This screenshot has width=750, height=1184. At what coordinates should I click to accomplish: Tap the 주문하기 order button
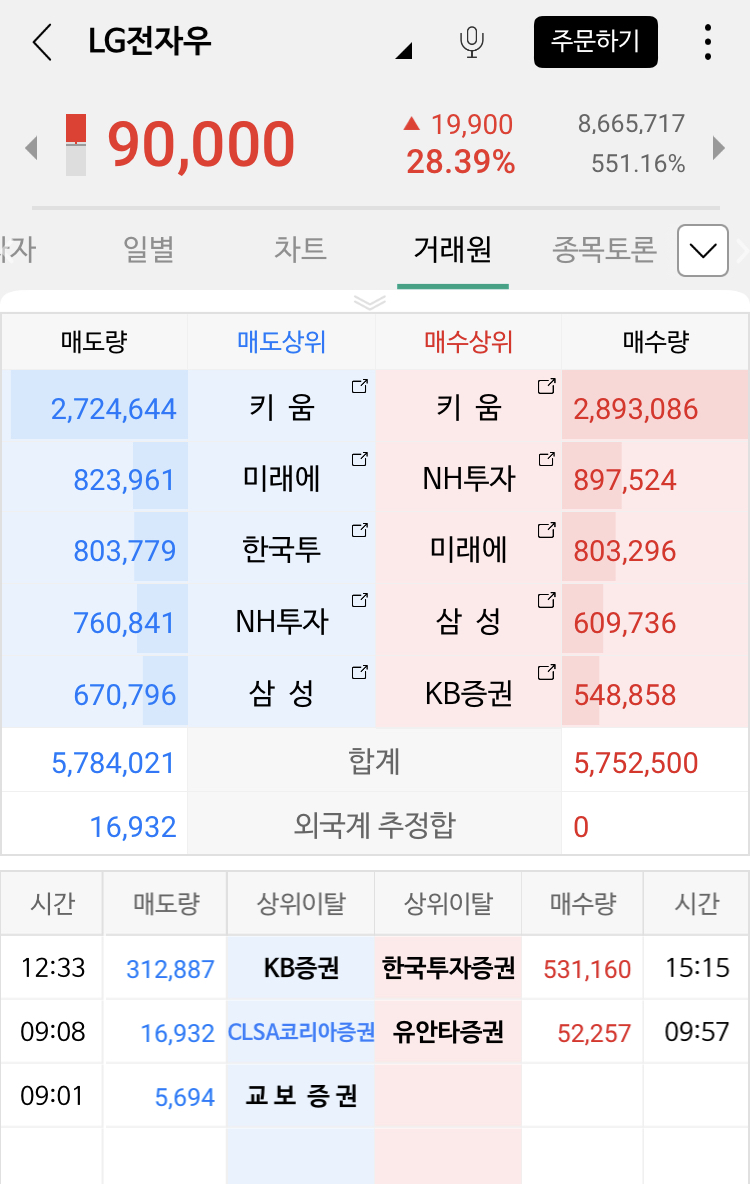[595, 42]
